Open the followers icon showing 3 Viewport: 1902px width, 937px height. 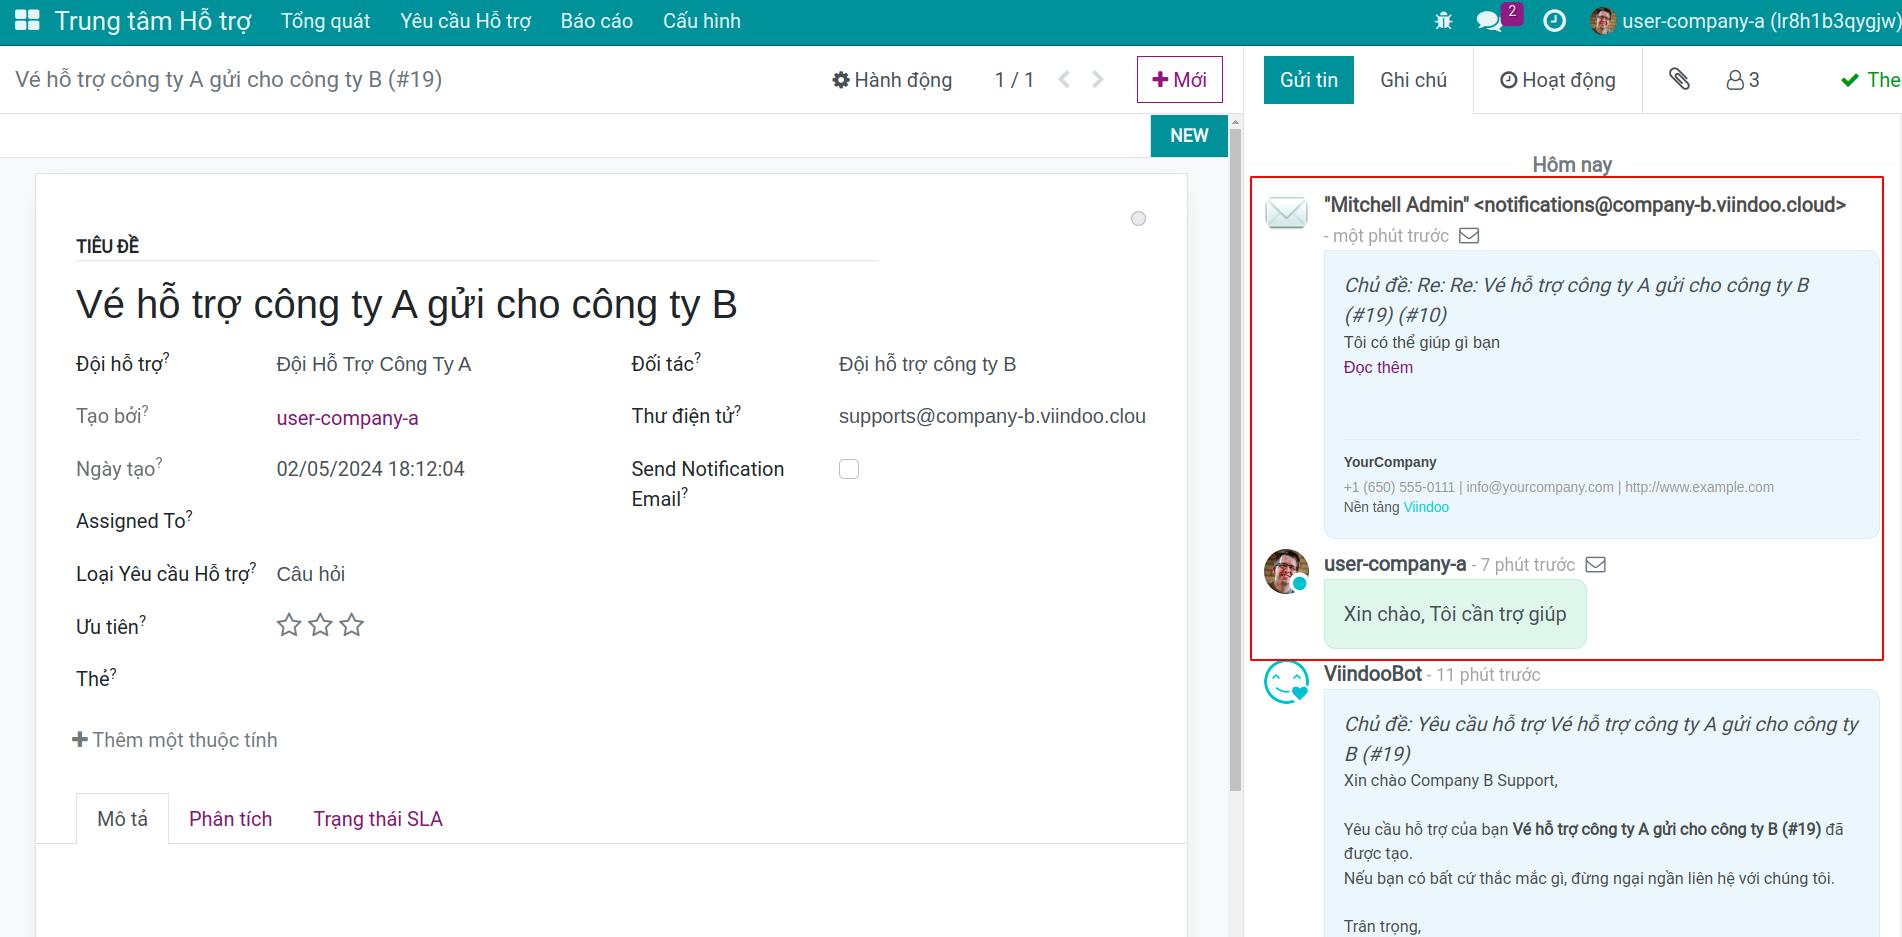pos(1743,80)
